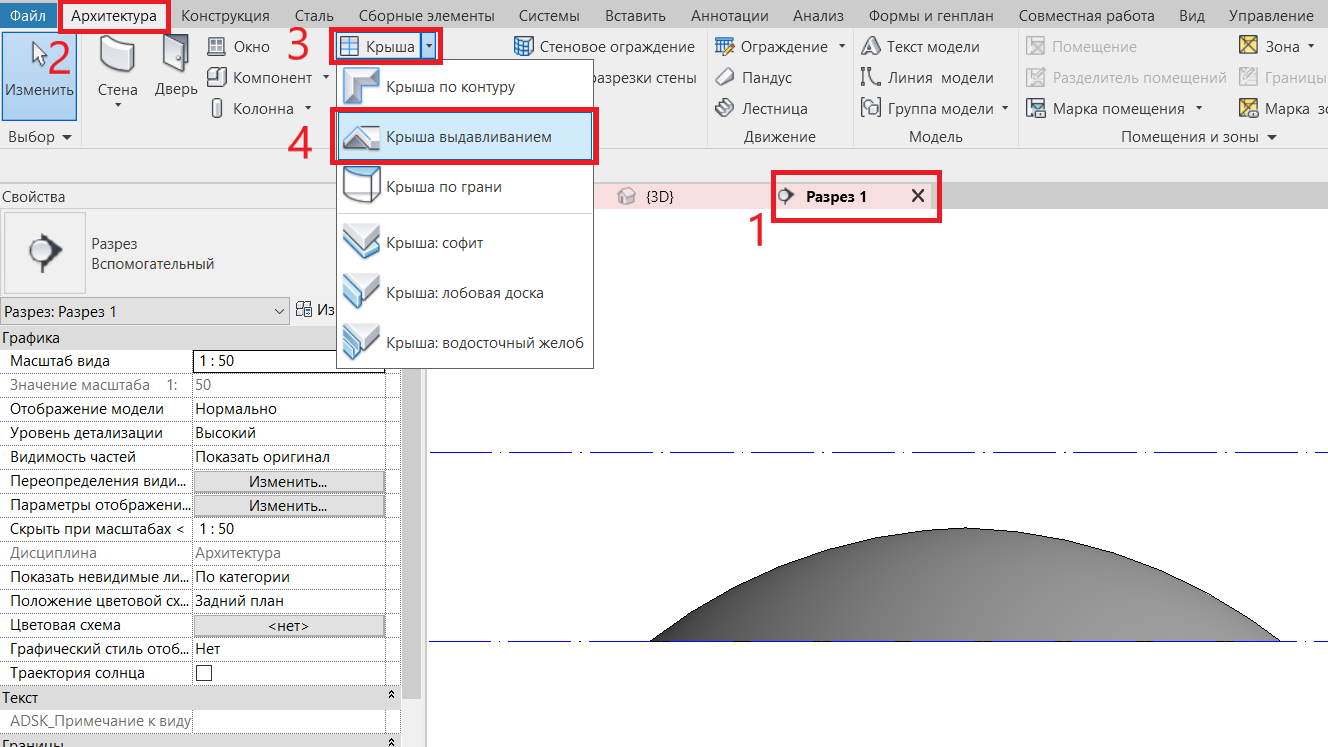Pick Крыша: водосточный желоб menu entry
This screenshot has width=1328, height=747.
click(465, 343)
